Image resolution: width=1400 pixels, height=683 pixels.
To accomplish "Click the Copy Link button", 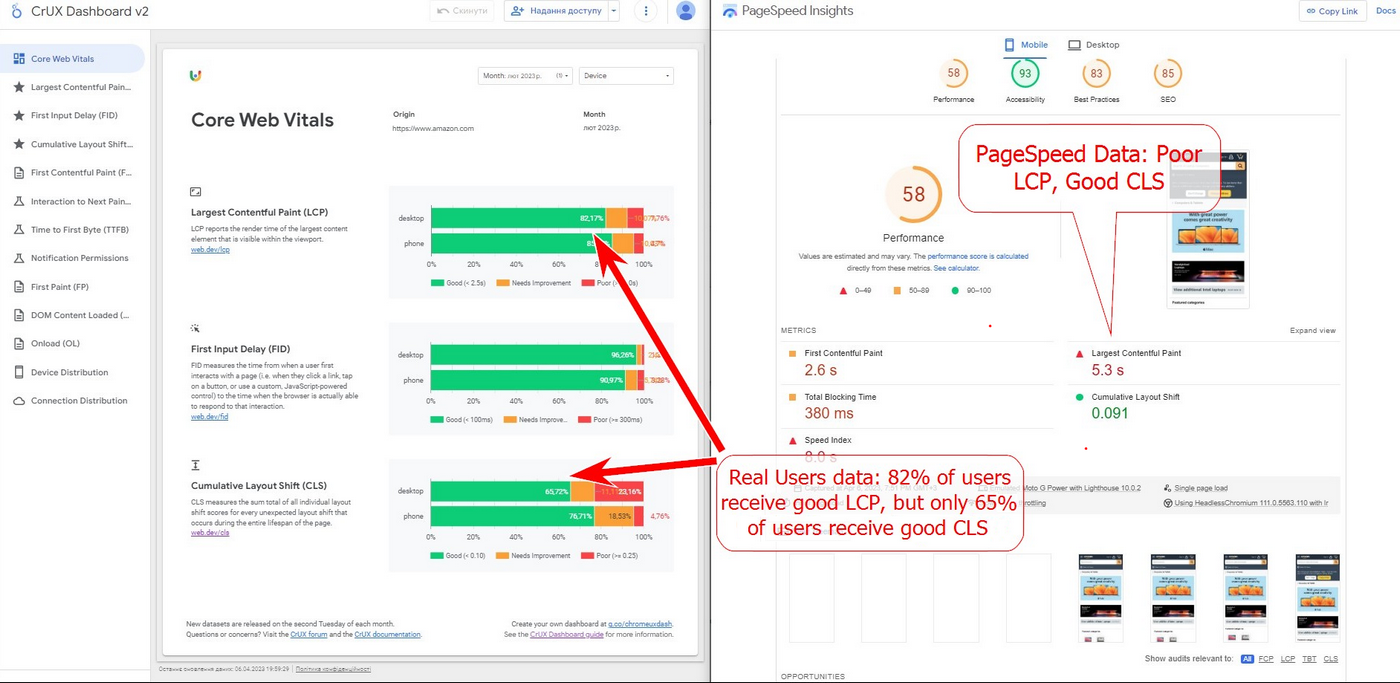I will tap(1332, 11).
